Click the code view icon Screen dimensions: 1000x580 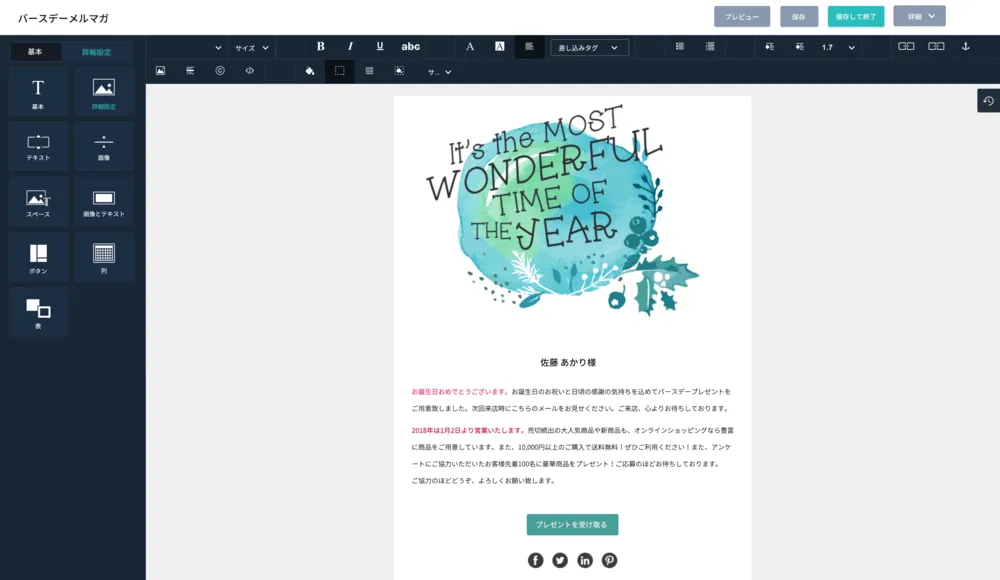point(249,71)
